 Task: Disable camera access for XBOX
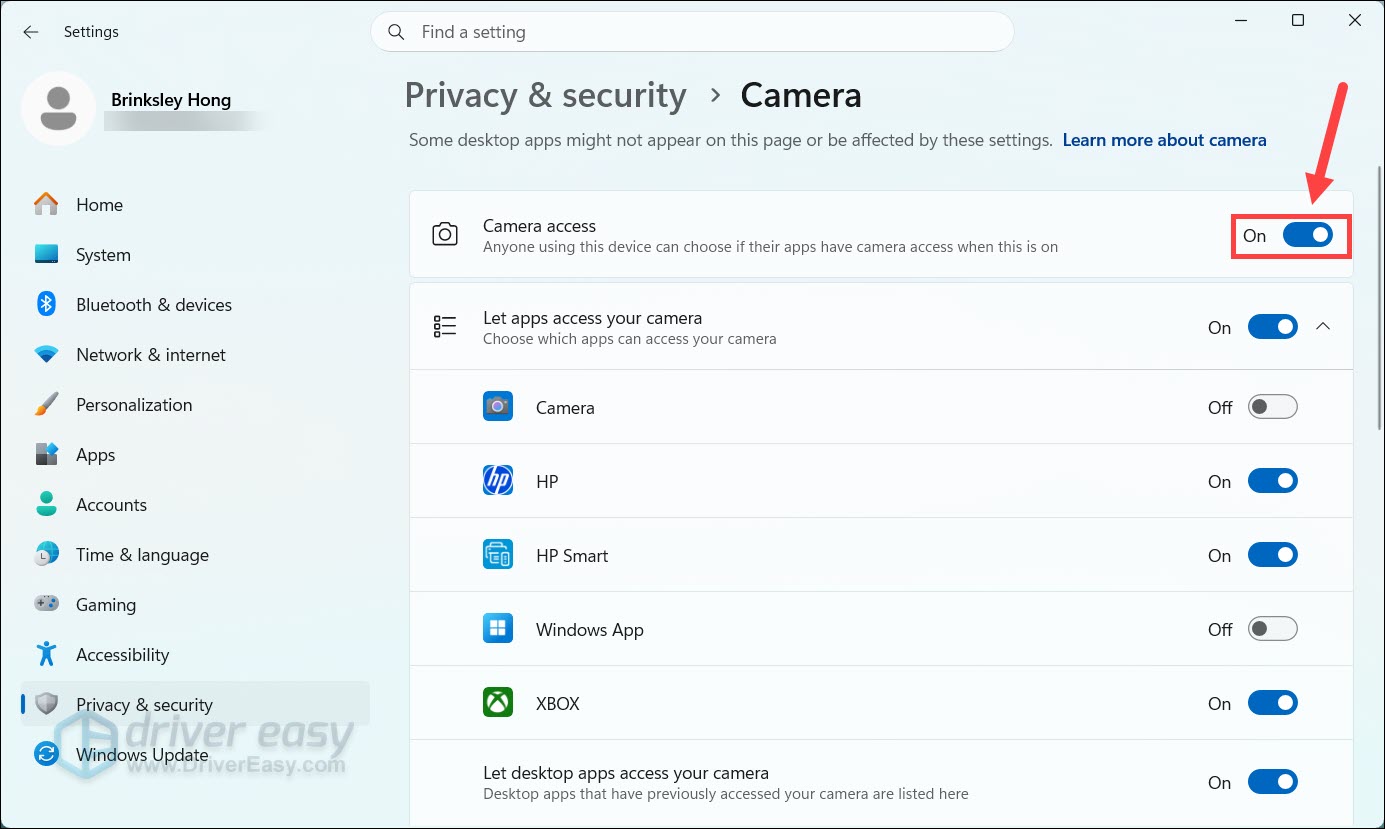click(x=1273, y=703)
